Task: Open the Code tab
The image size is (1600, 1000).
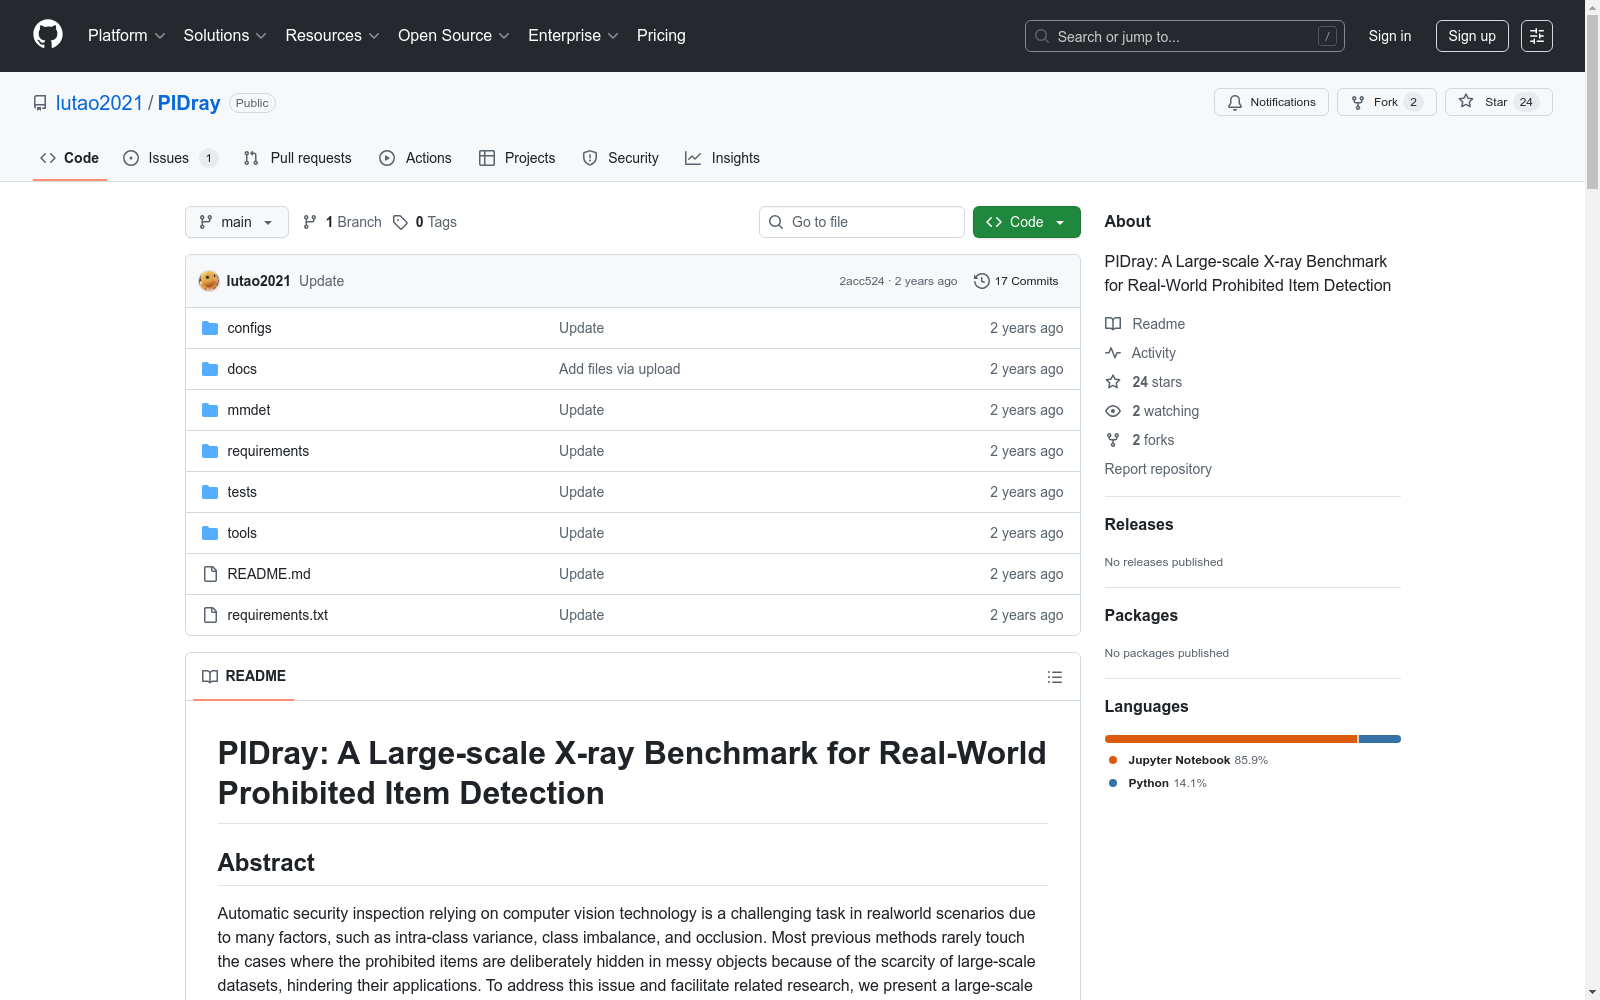Action: click(x=70, y=158)
